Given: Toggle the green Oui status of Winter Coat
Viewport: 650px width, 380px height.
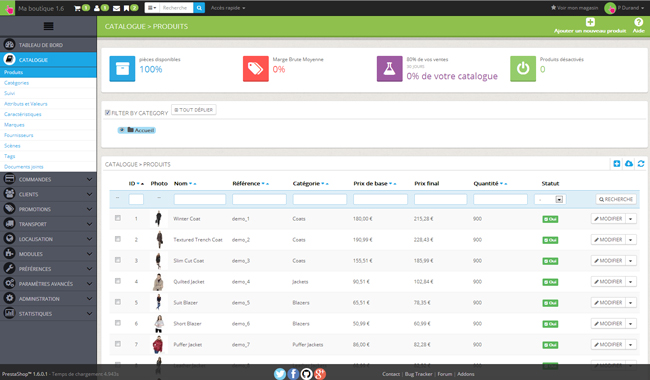Looking at the screenshot, I should tap(550, 219).
